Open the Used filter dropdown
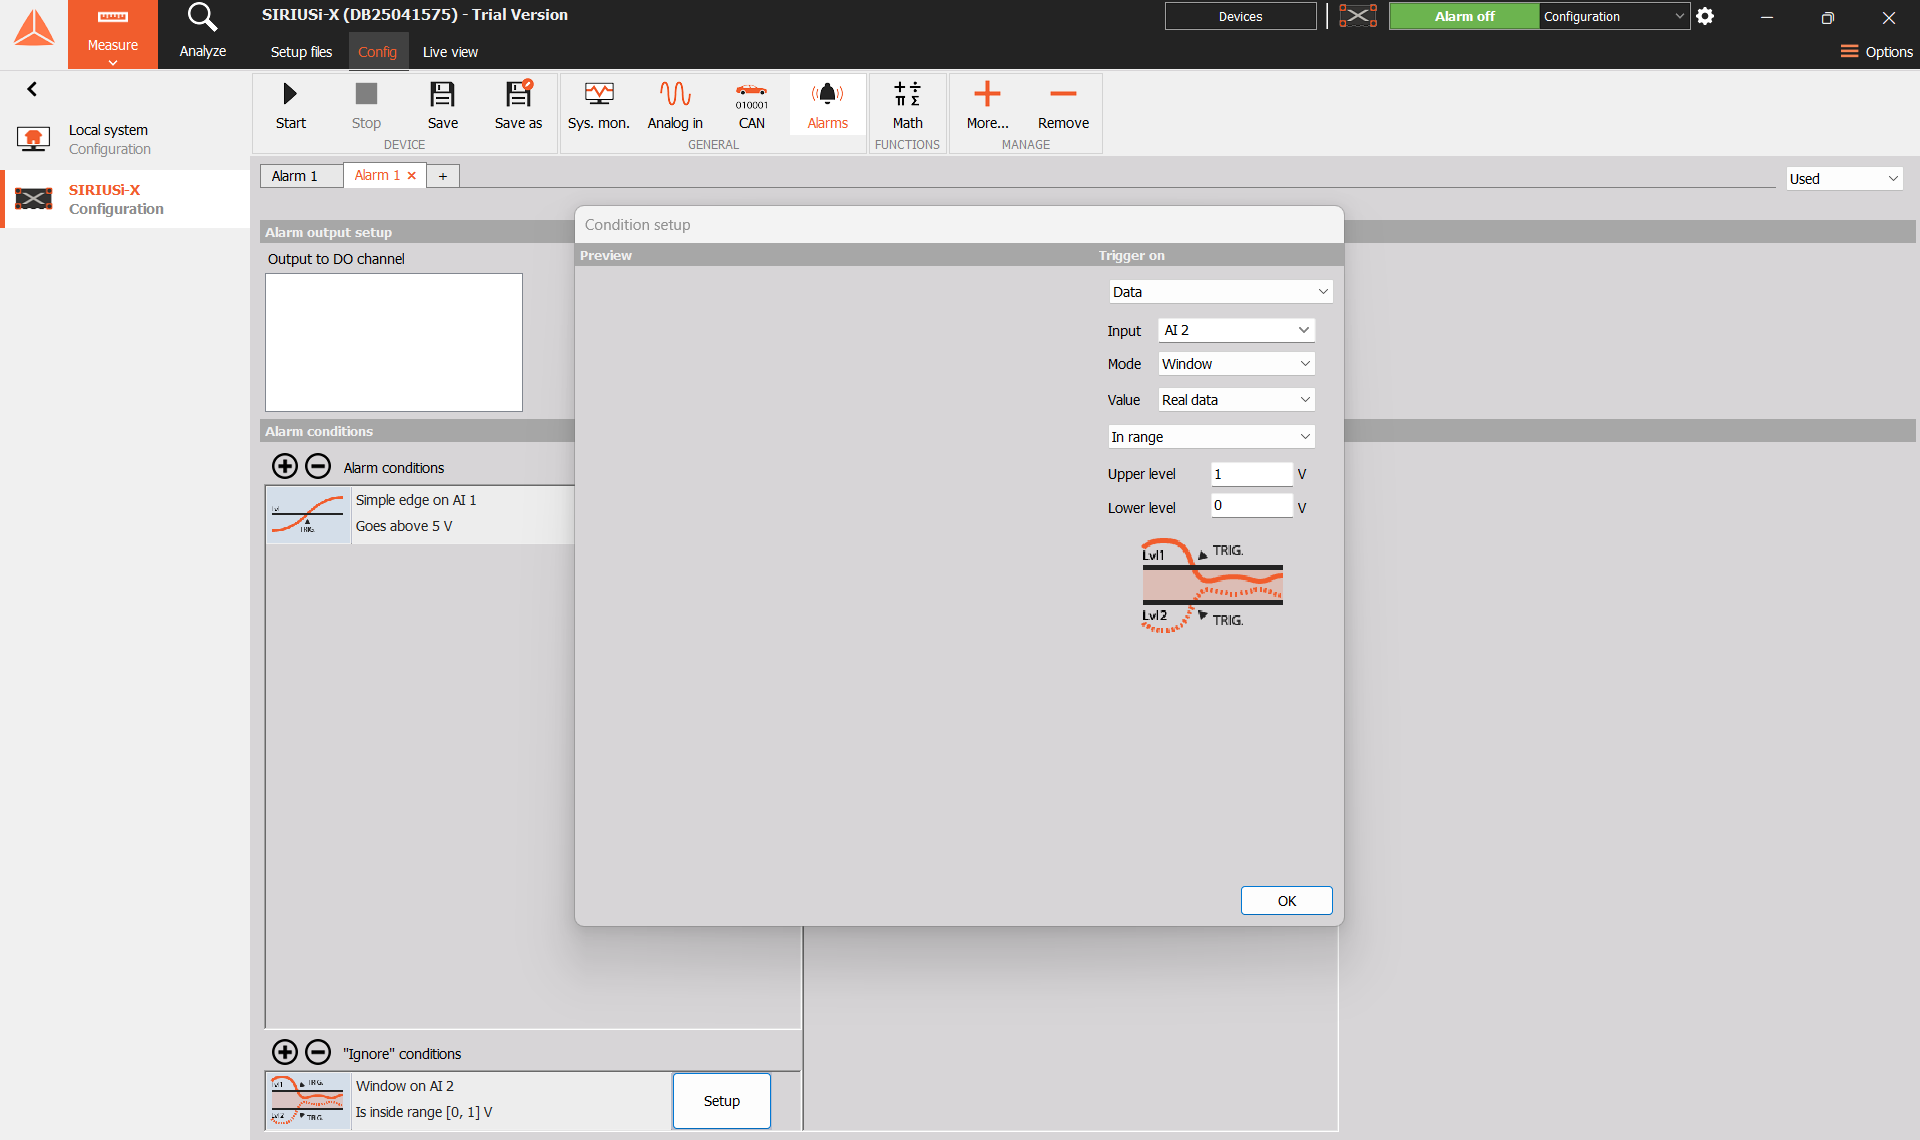Screen dimensions: 1920x1140 coord(1844,179)
